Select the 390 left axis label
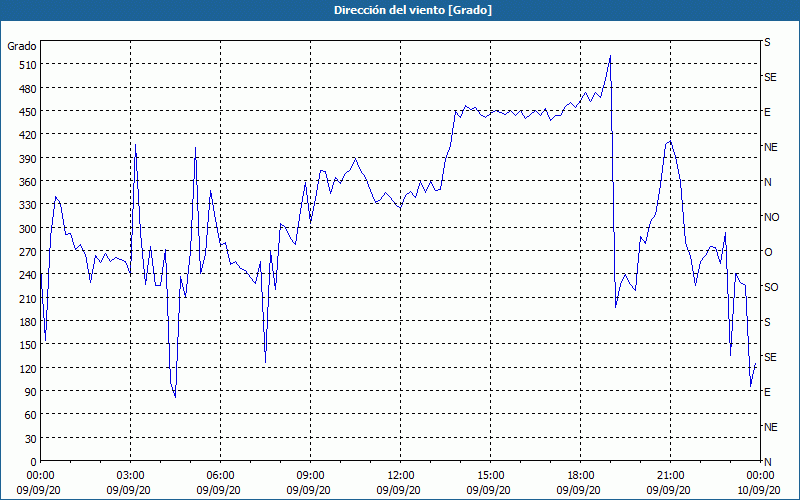Viewport: 800px width, 500px height. pos(28,159)
